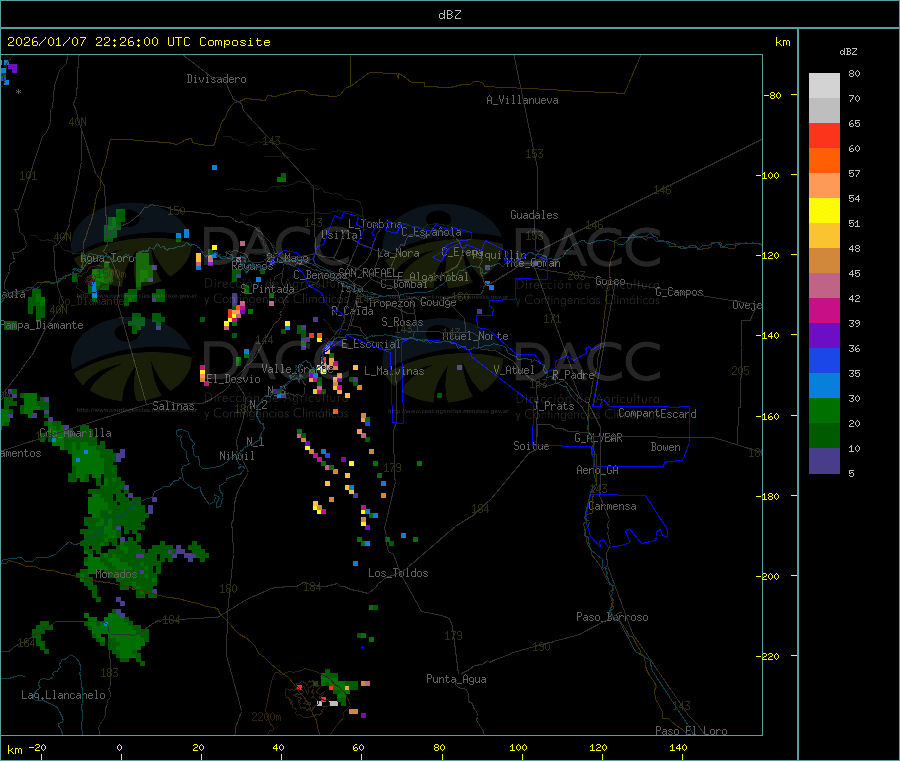Click the 'La_Nora' map label

click(398, 253)
